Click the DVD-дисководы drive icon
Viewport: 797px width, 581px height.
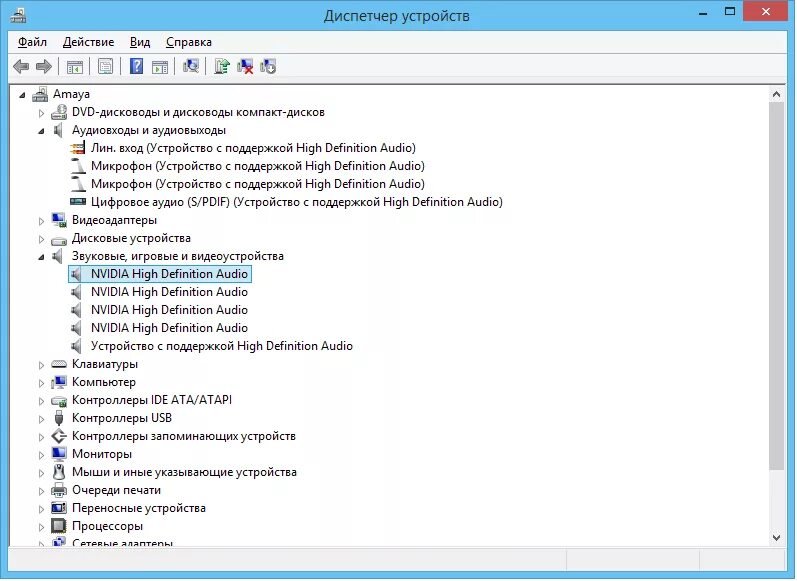click(59, 112)
